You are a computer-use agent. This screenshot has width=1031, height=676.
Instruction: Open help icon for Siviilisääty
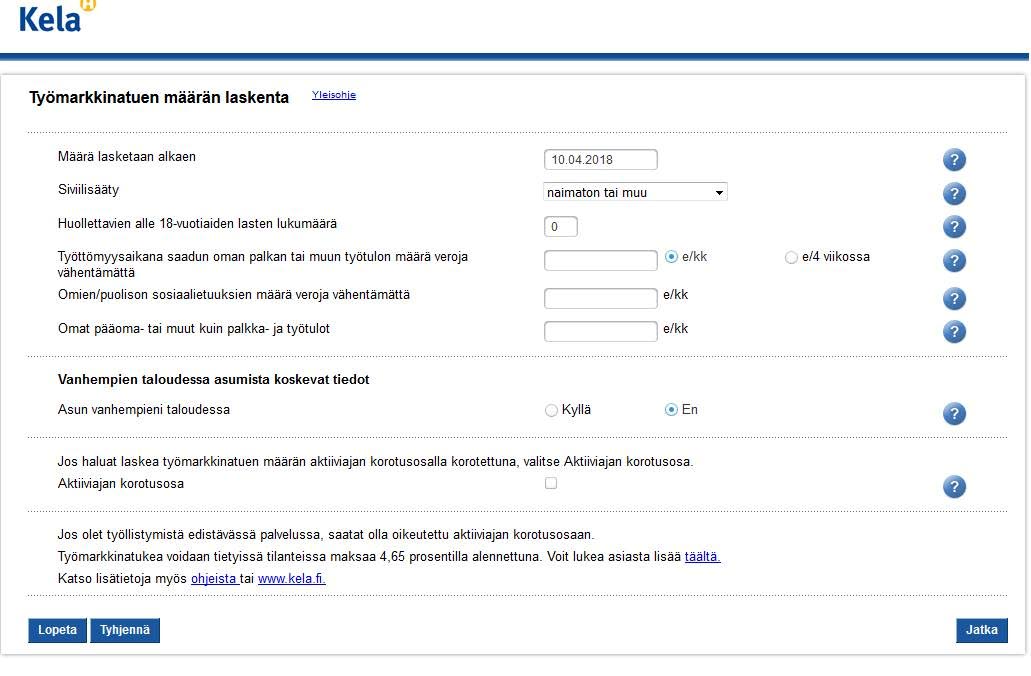[954, 193]
